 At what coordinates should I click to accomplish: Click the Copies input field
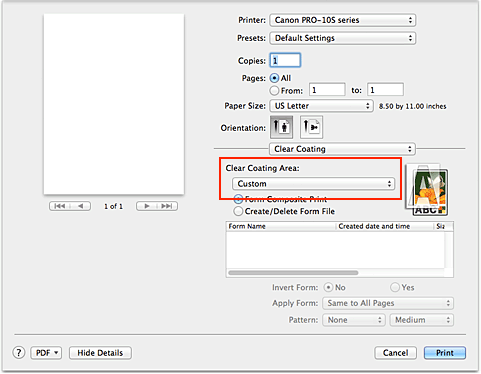point(285,60)
